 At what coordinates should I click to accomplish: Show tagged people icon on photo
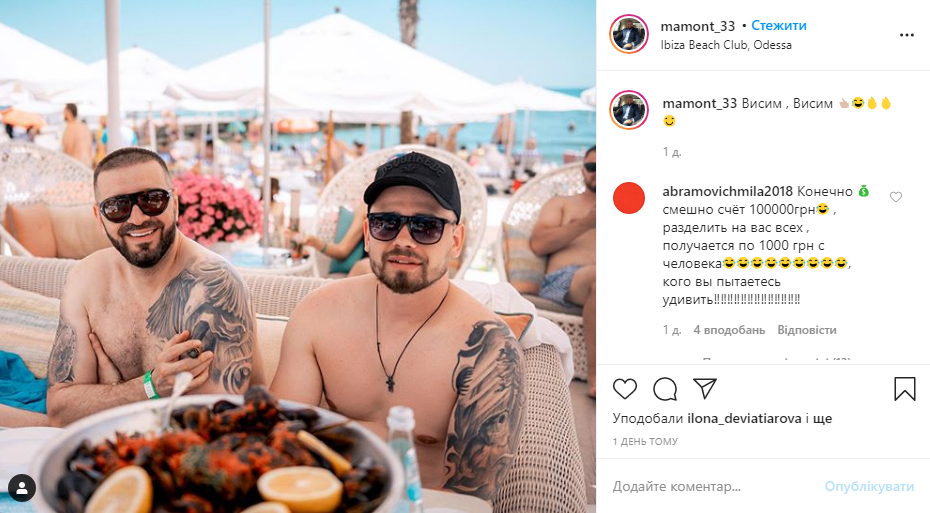[22, 488]
